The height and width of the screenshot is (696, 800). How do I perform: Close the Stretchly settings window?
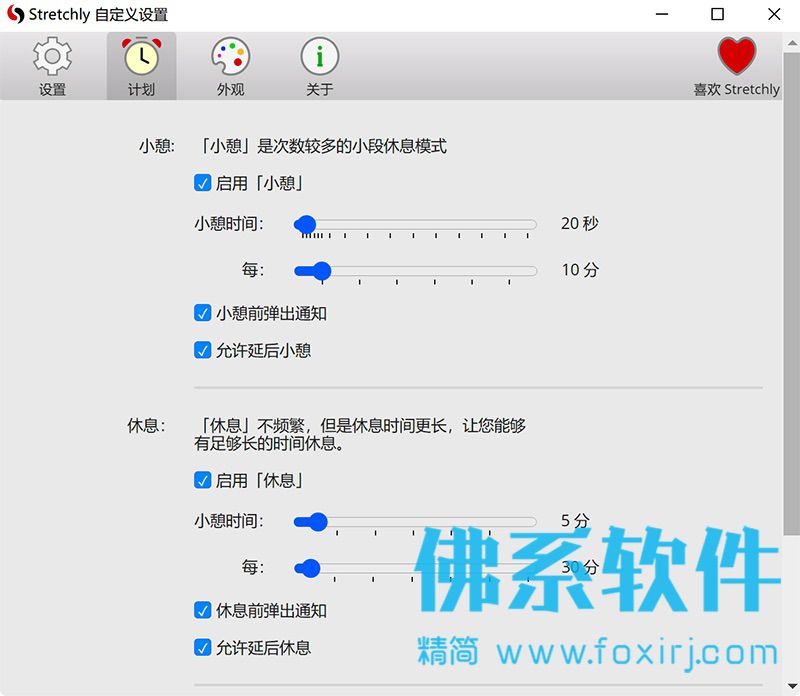pyautogui.click(x=774, y=14)
